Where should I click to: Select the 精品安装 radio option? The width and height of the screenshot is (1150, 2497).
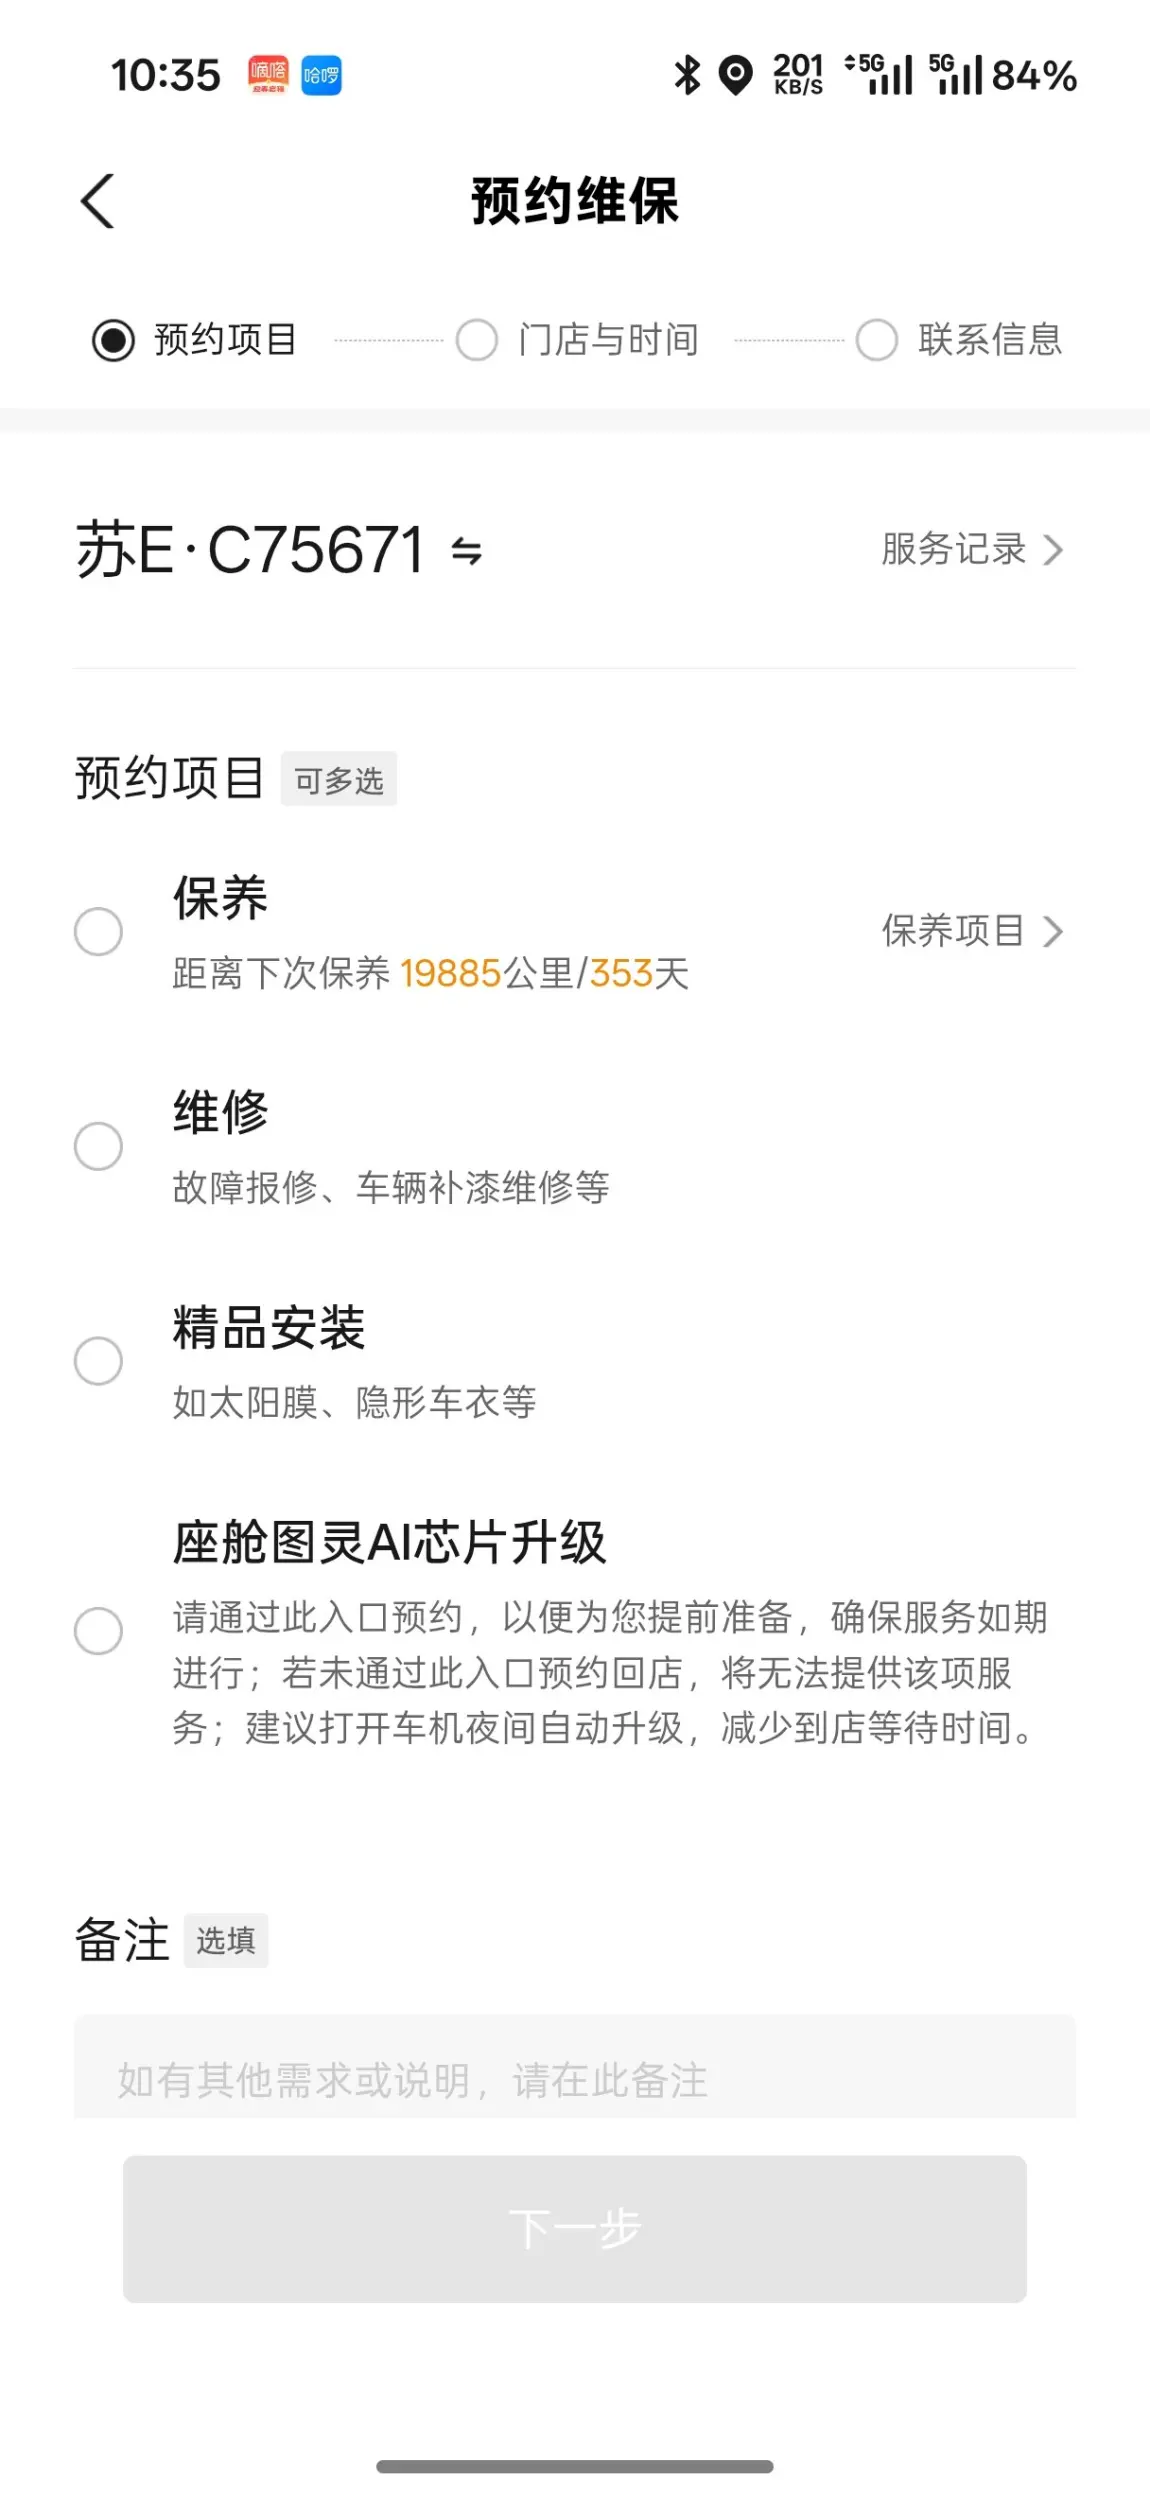tap(99, 1361)
